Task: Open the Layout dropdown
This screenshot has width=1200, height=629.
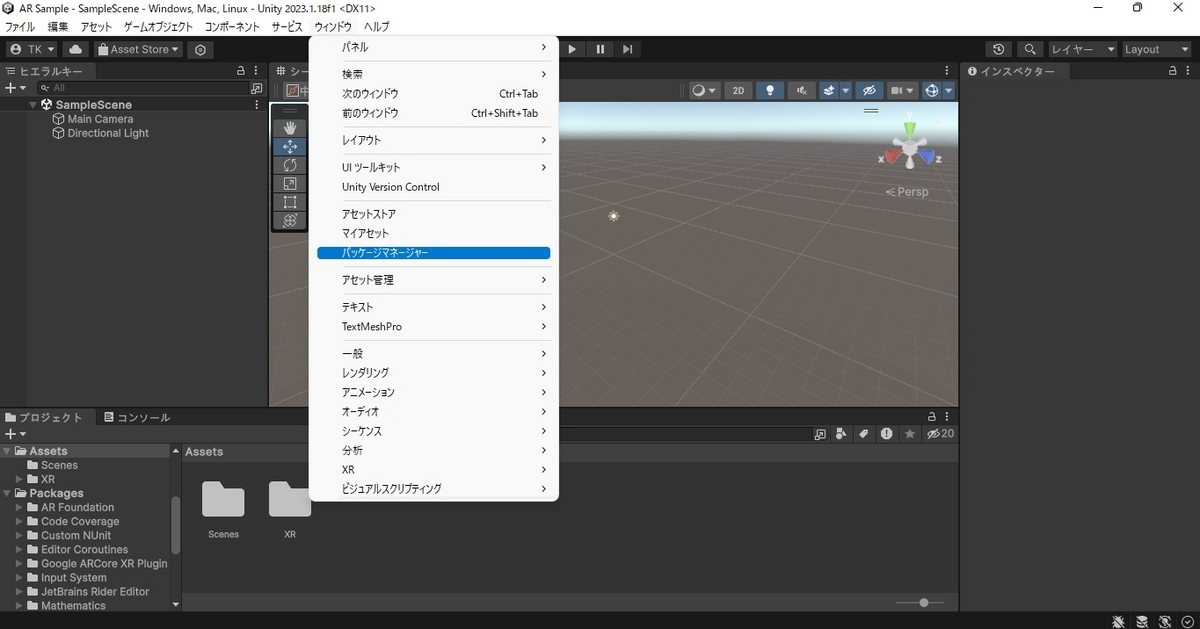Action: click(x=1156, y=49)
